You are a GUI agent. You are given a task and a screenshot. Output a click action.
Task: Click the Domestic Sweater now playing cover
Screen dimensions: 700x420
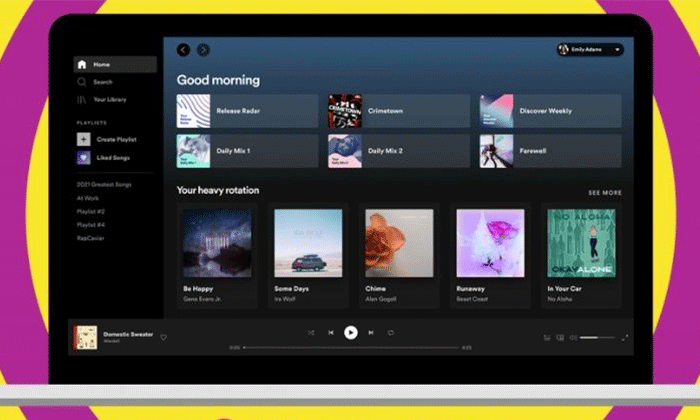pos(85,337)
